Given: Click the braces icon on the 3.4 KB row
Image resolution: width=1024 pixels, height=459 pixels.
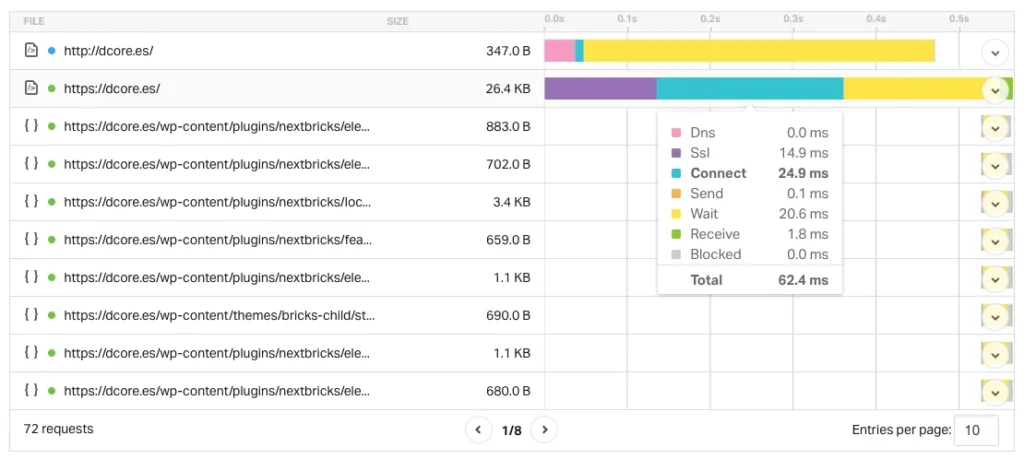Looking at the screenshot, I should (x=31, y=202).
